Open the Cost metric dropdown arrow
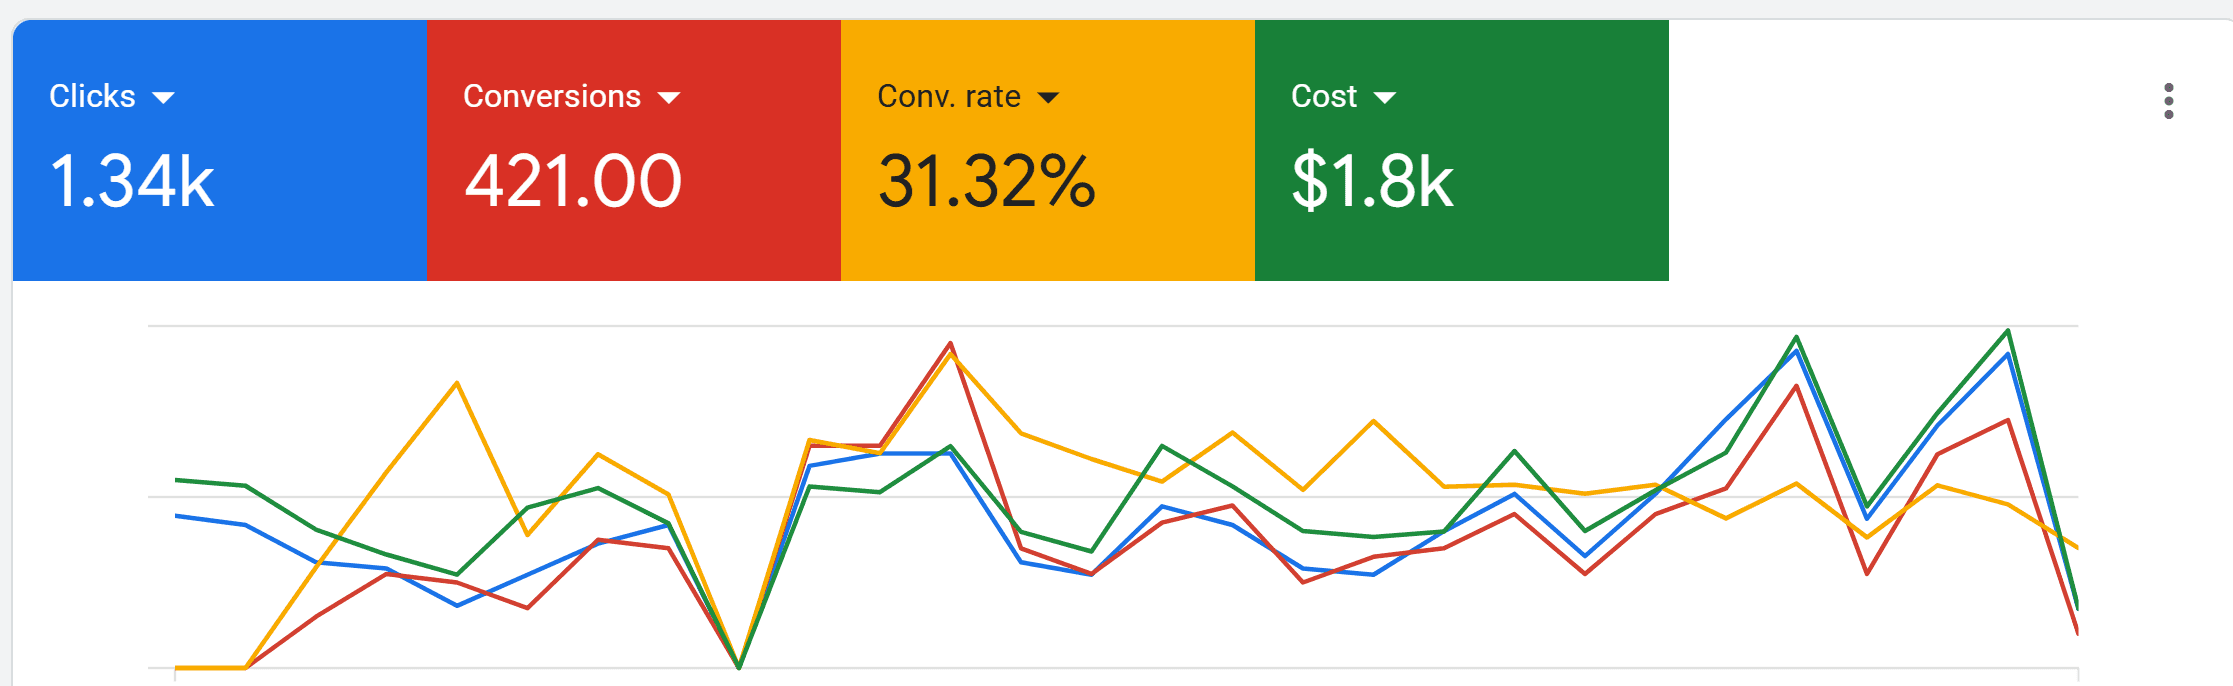This screenshot has width=2233, height=686. [1384, 98]
